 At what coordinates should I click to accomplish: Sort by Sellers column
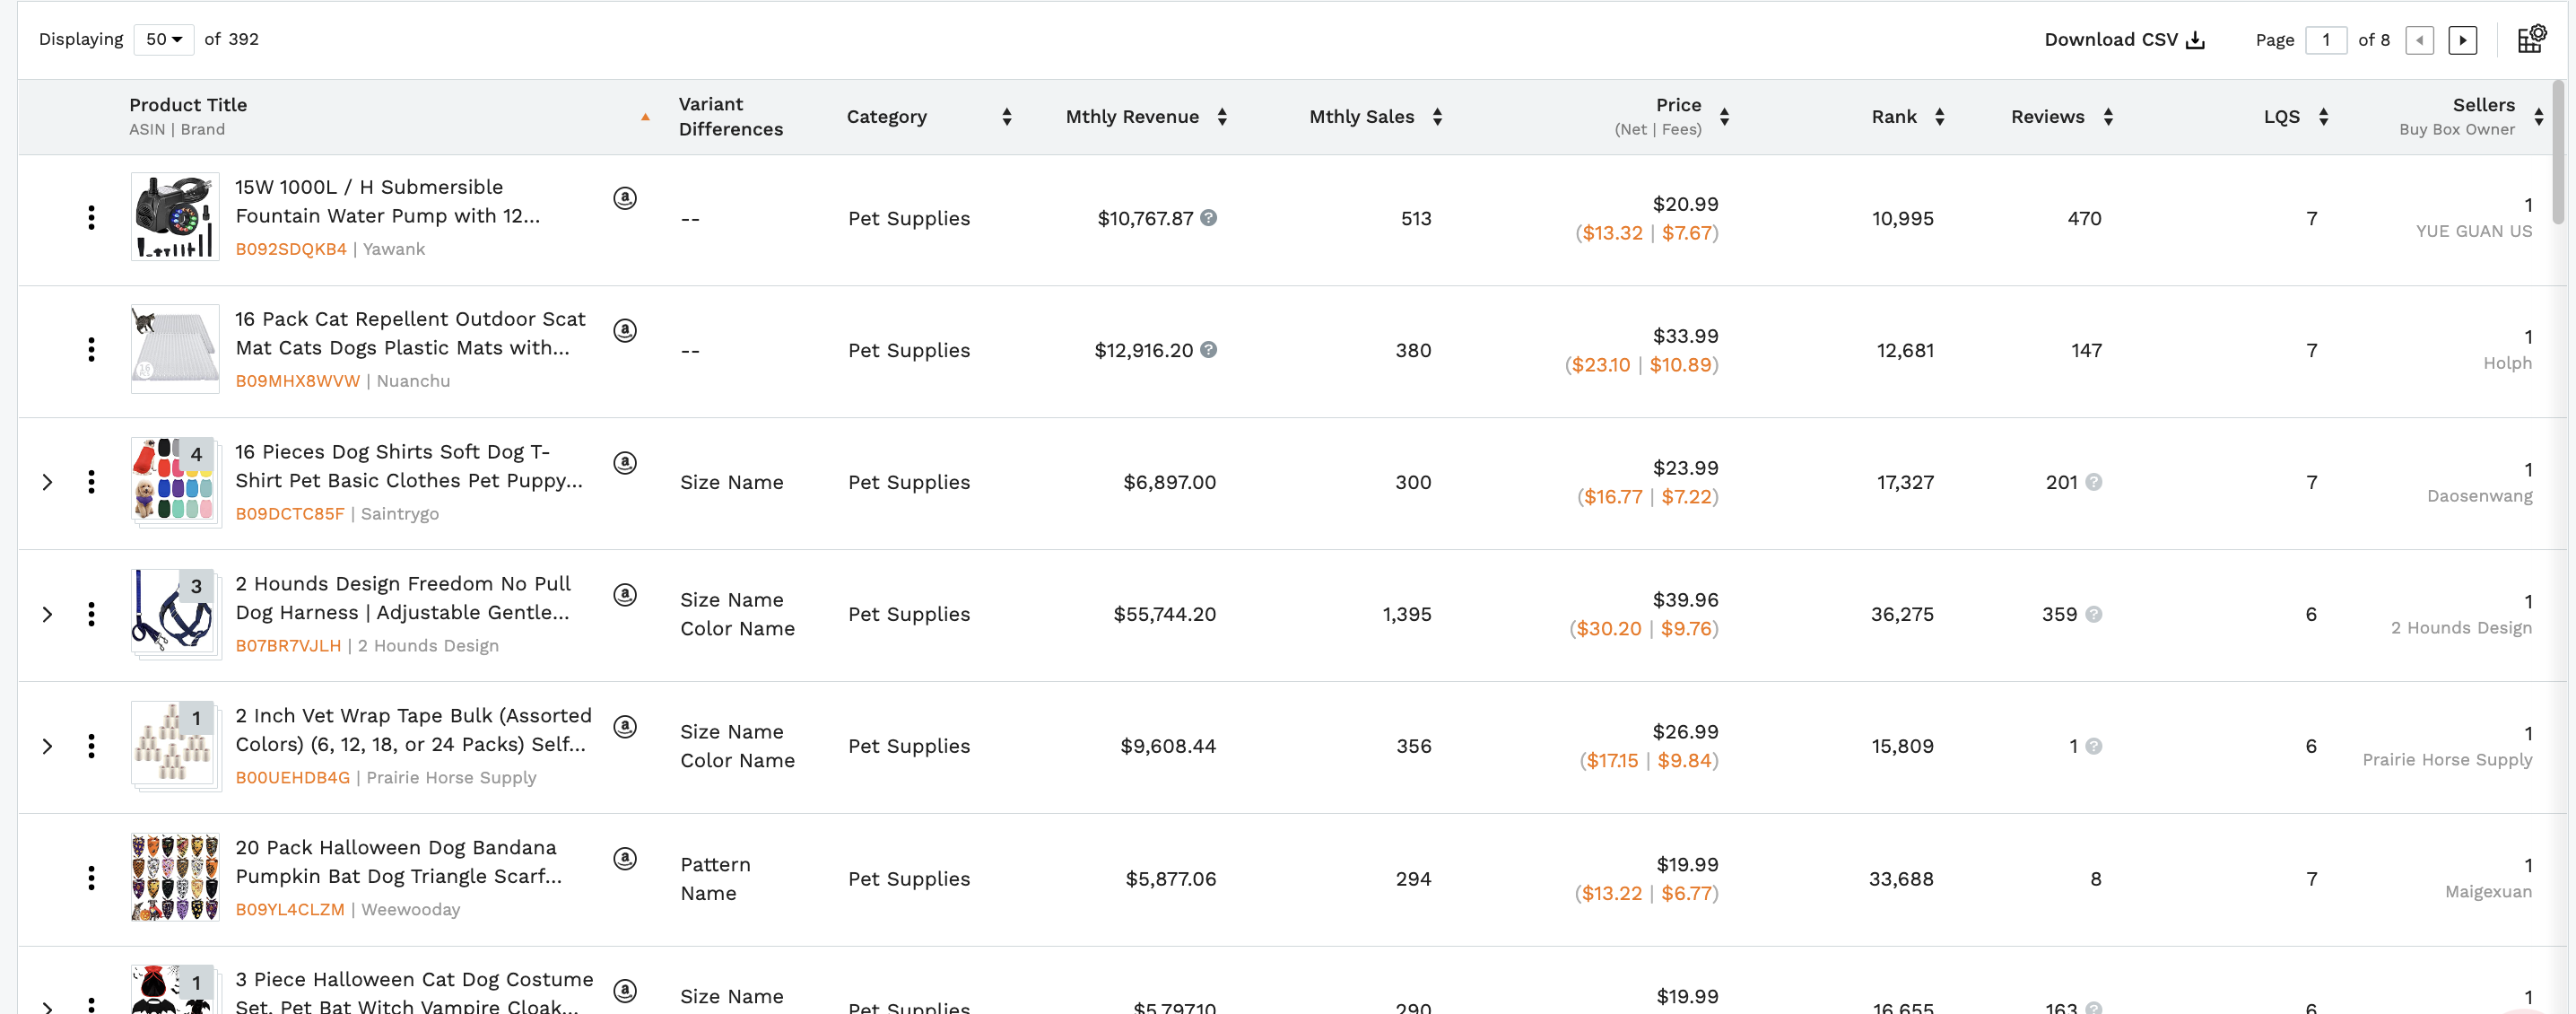tap(2538, 117)
